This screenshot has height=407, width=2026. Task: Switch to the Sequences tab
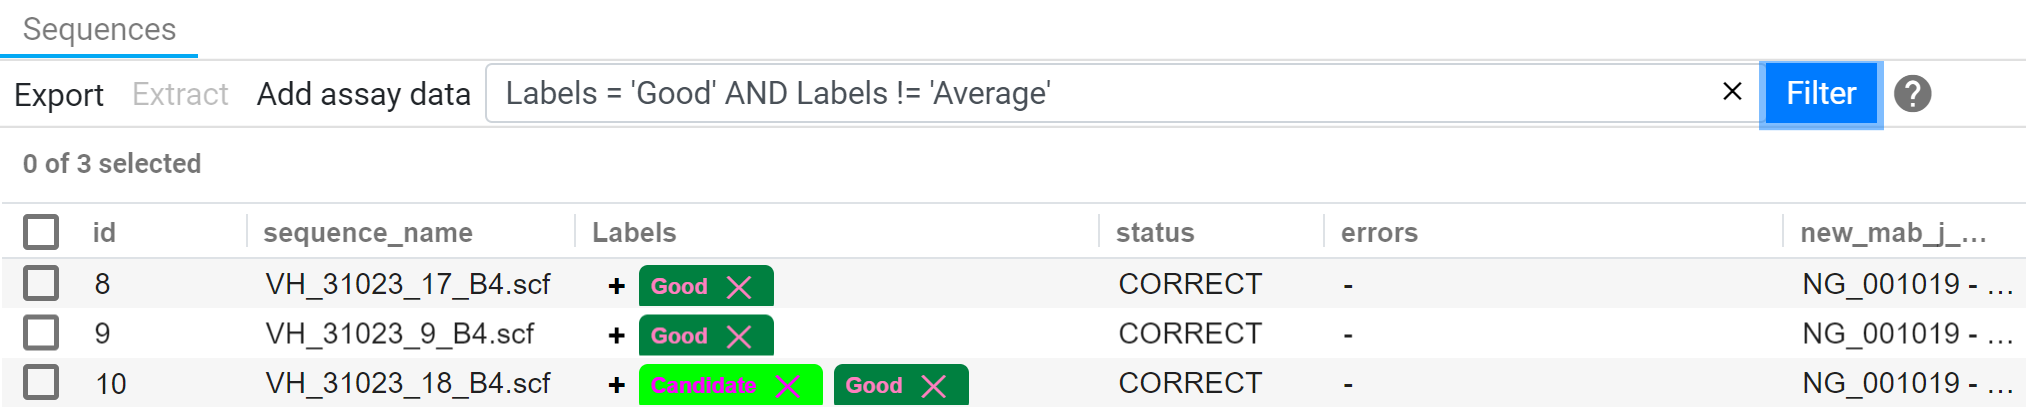click(x=99, y=30)
